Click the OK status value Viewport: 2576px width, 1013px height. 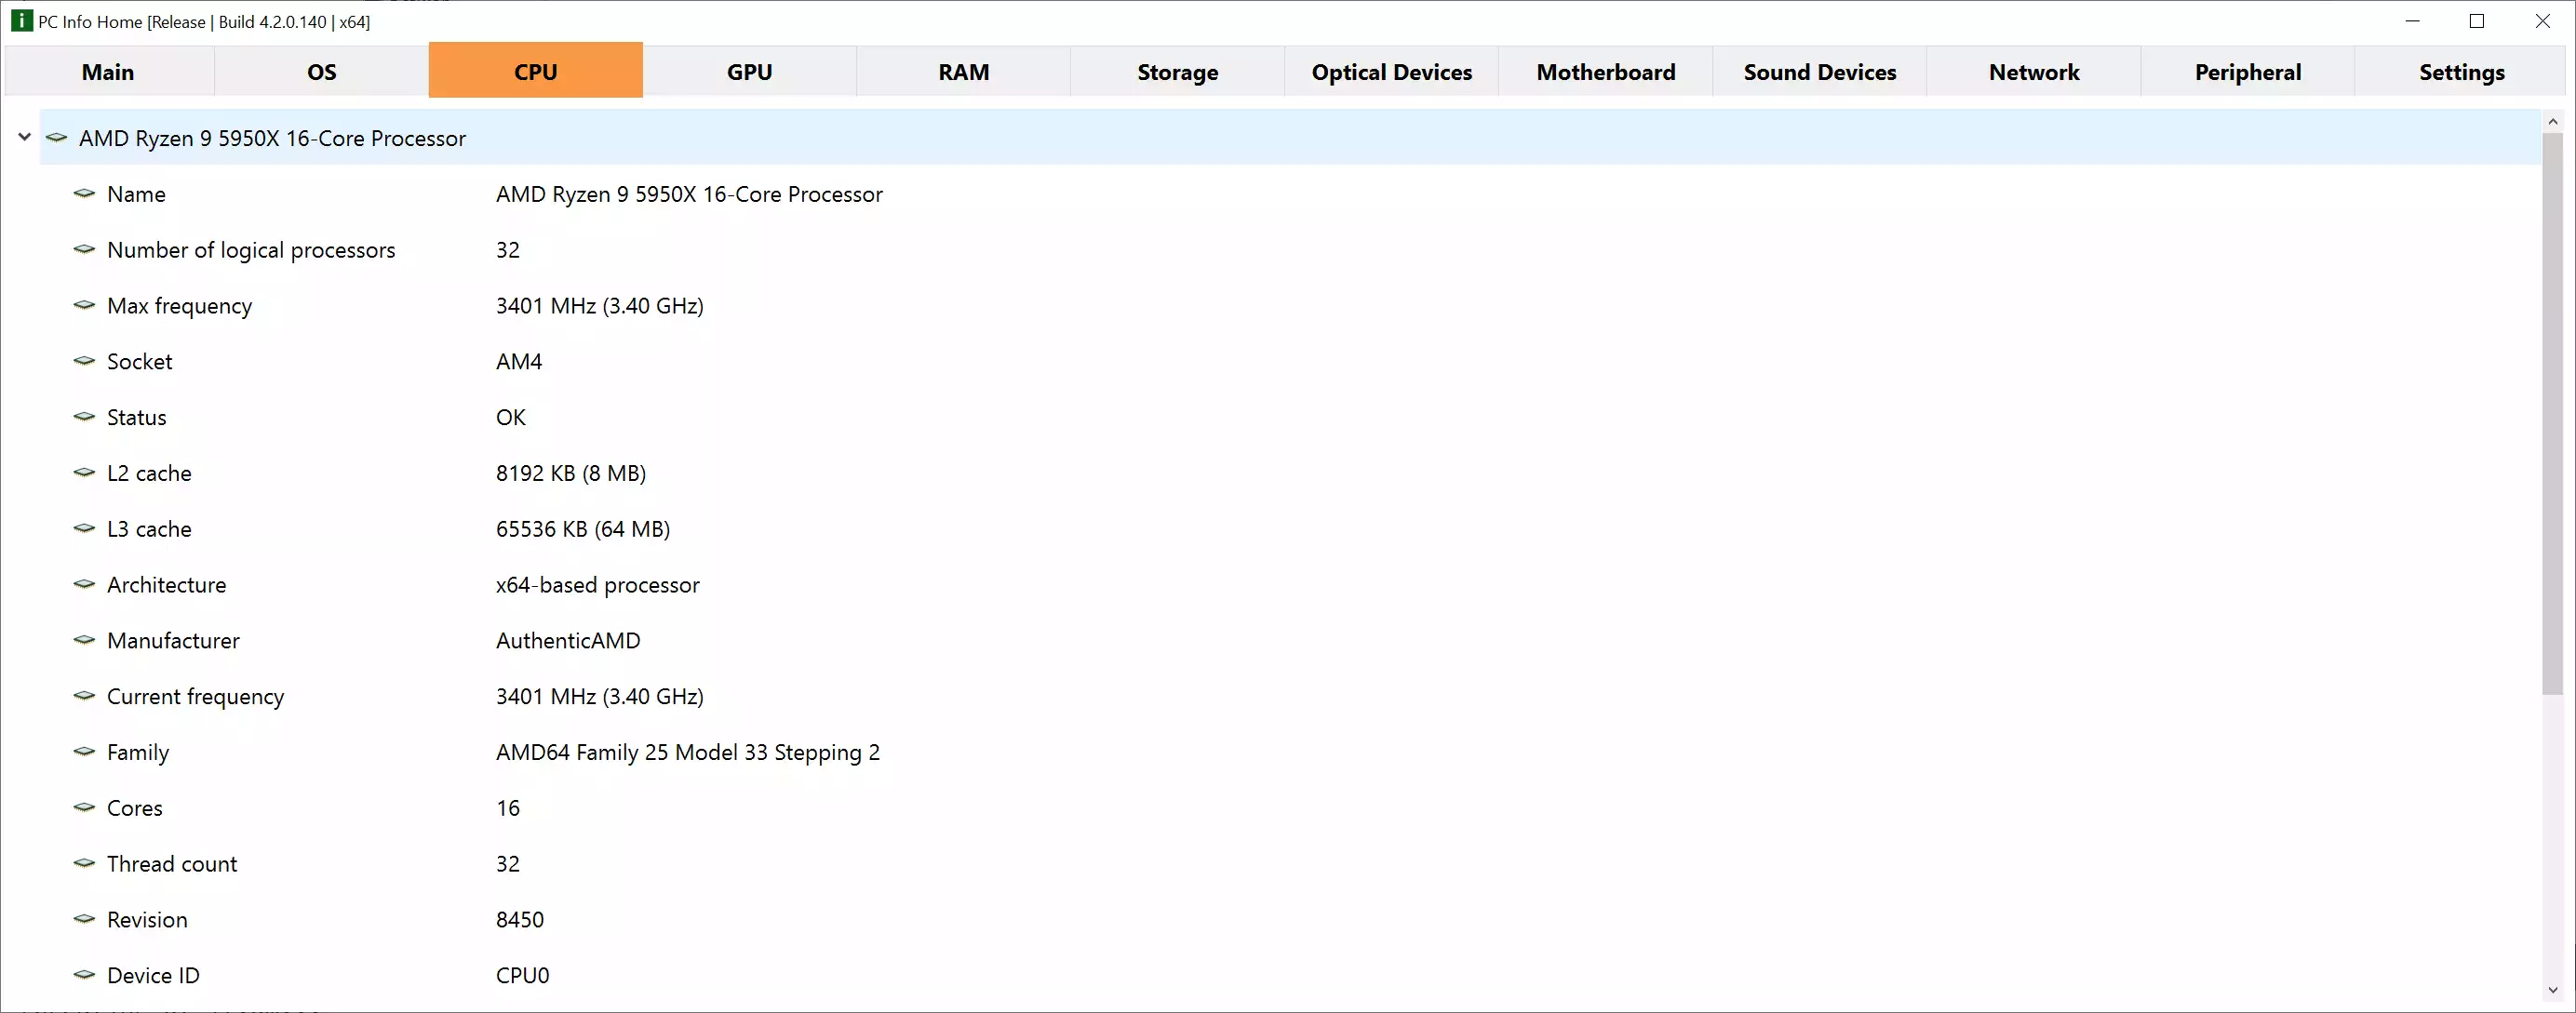pyautogui.click(x=510, y=418)
